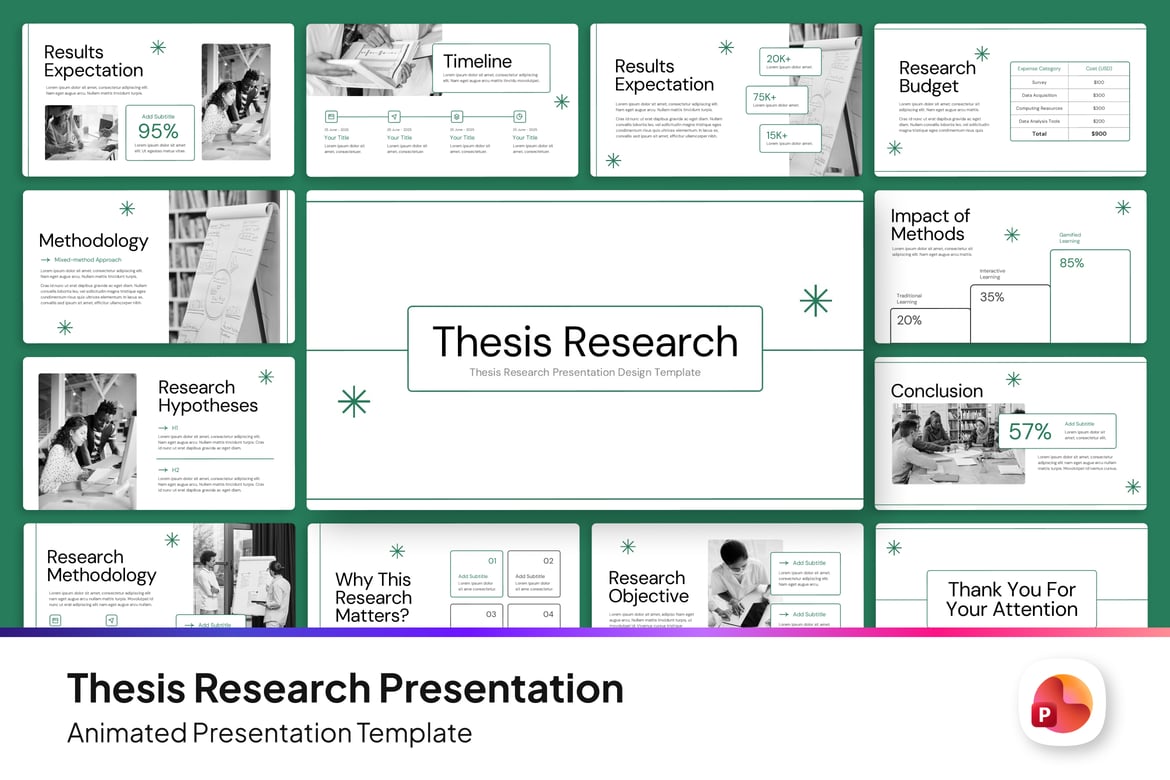Click the 95% figure box
1170x780 pixels.
pos(160,133)
